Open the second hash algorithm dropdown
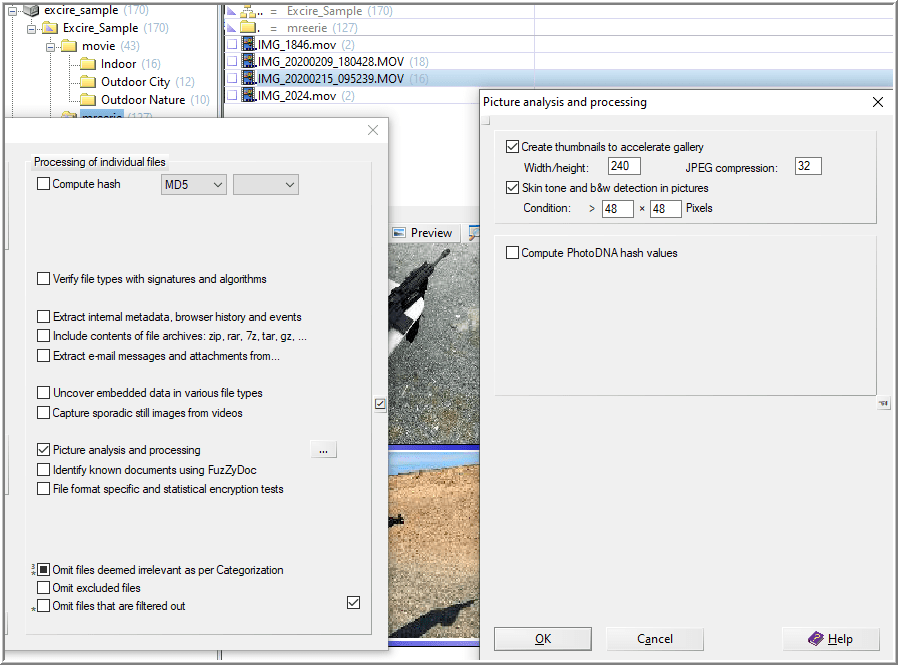 tap(265, 185)
